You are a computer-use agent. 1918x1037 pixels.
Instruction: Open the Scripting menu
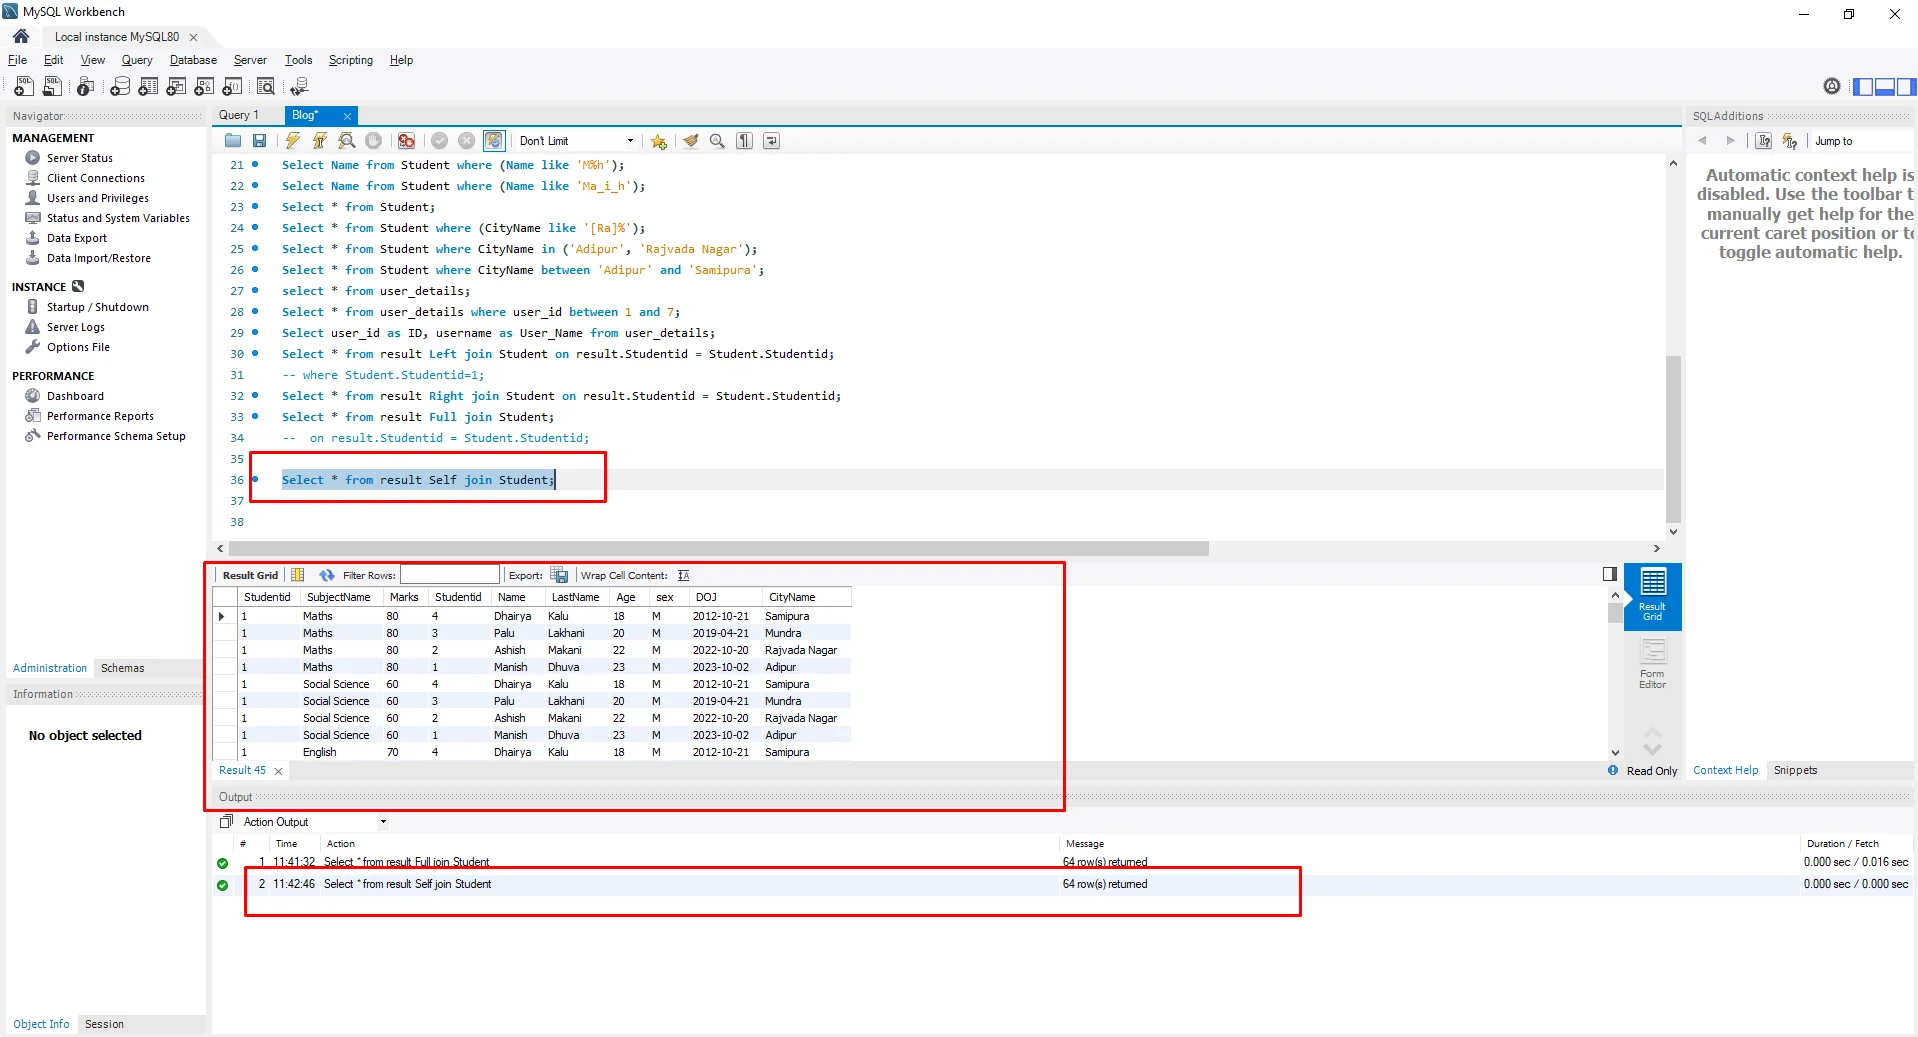[x=350, y=60]
